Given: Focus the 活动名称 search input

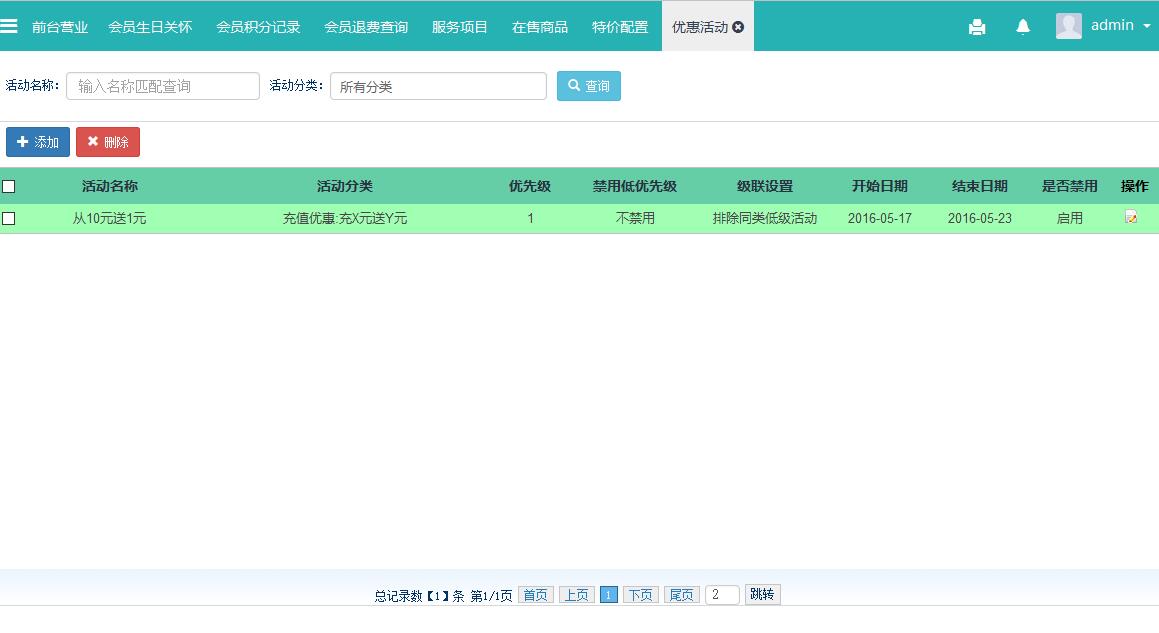Looking at the screenshot, I should (163, 86).
